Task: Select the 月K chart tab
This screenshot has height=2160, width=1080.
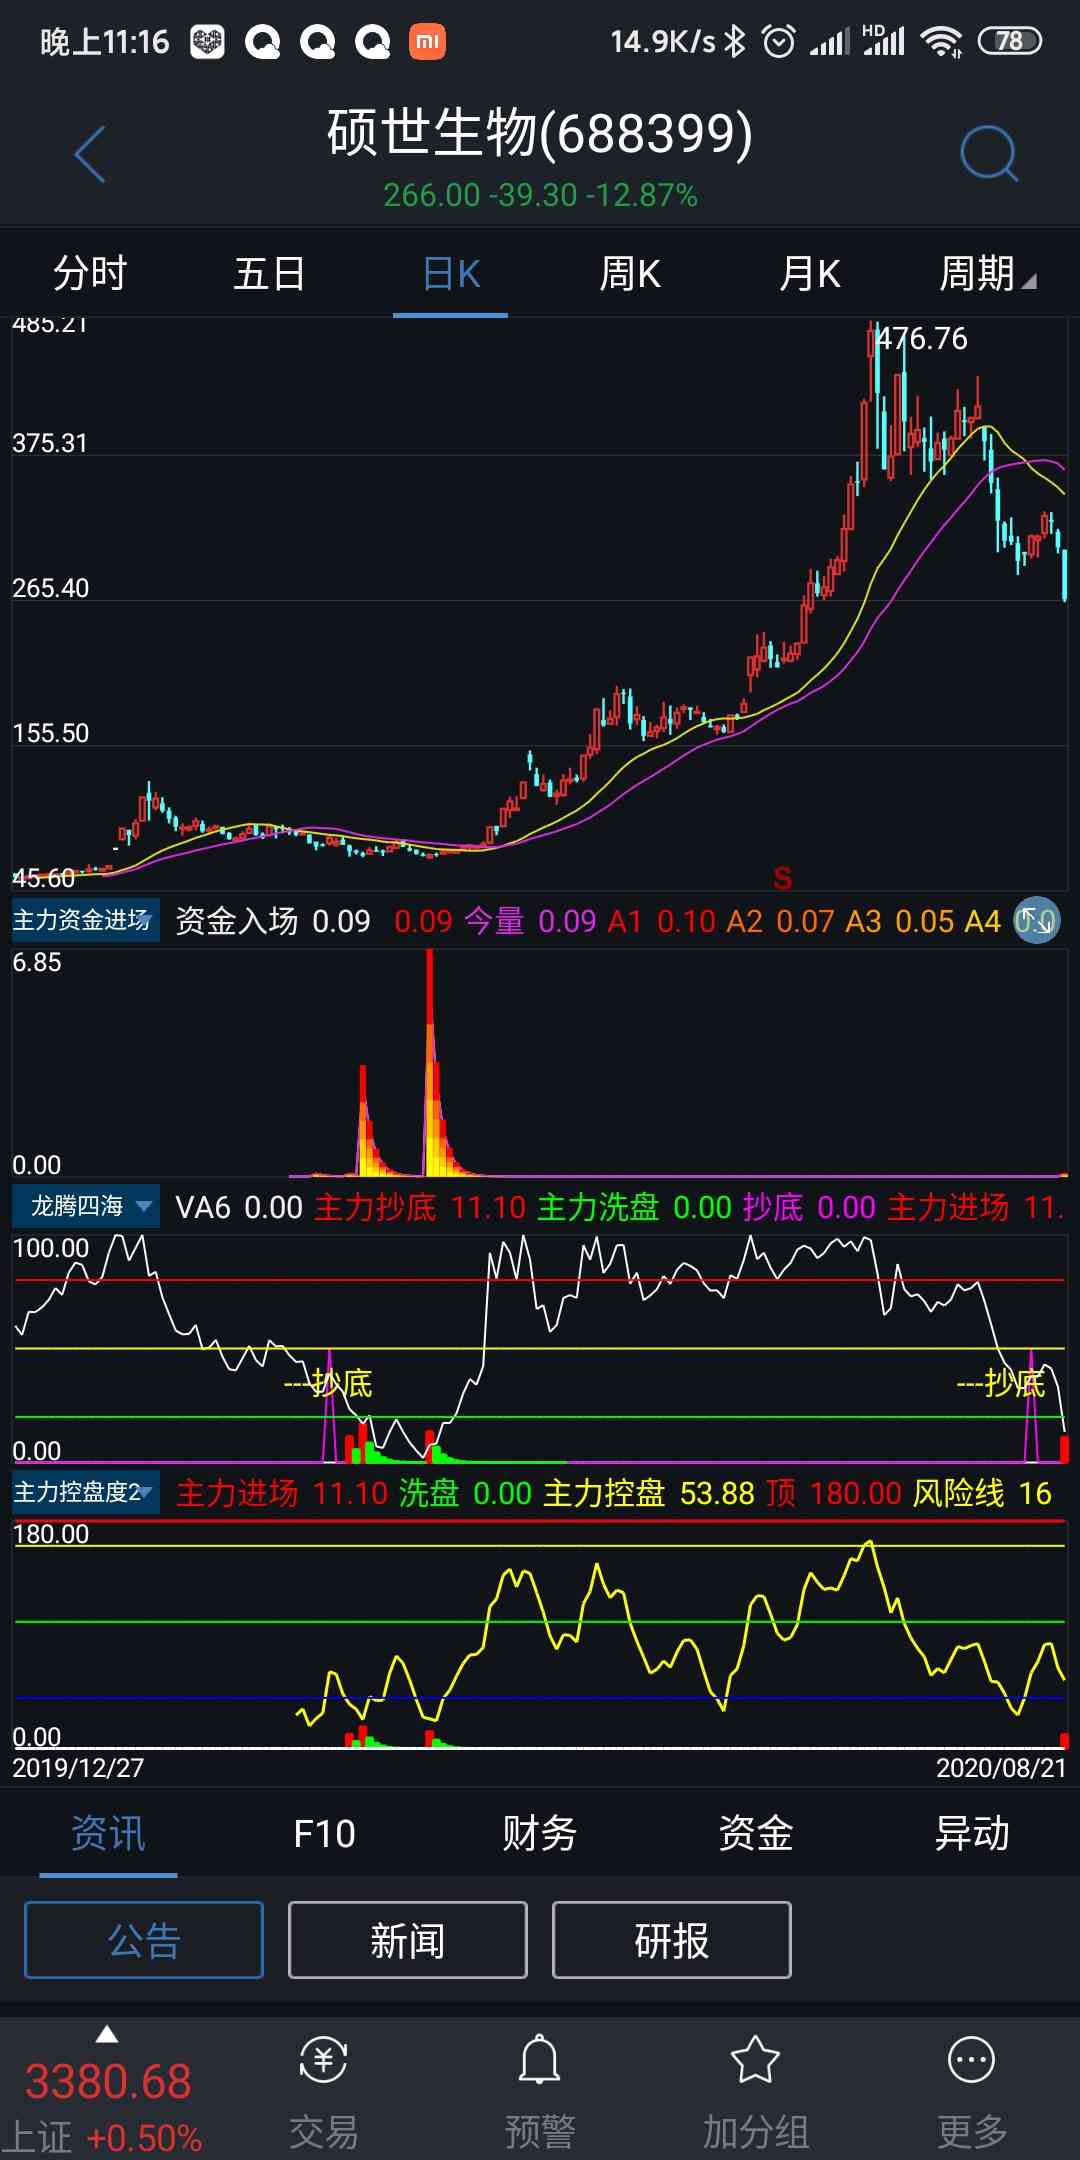Action: tap(810, 274)
